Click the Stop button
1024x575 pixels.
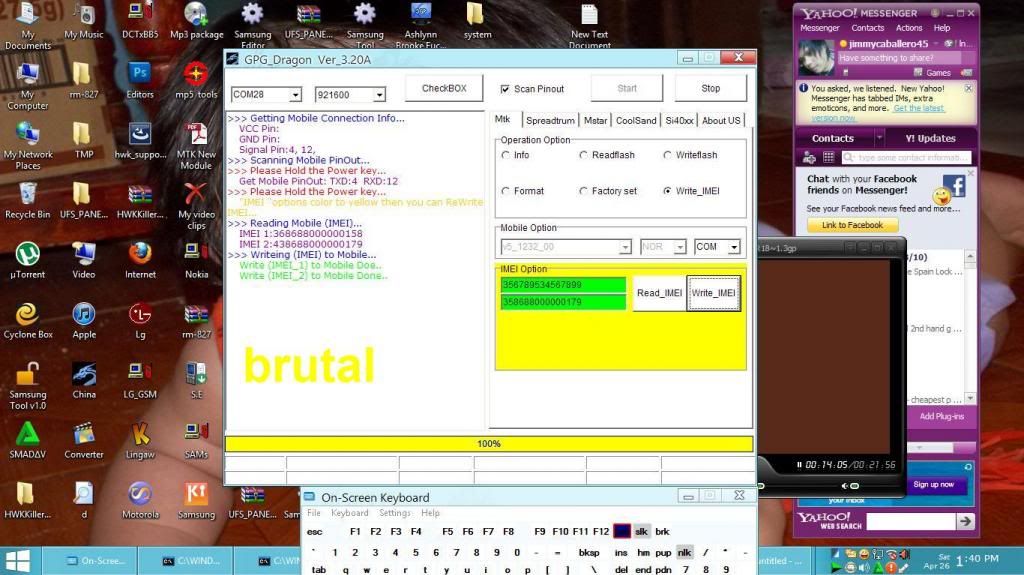(710, 88)
